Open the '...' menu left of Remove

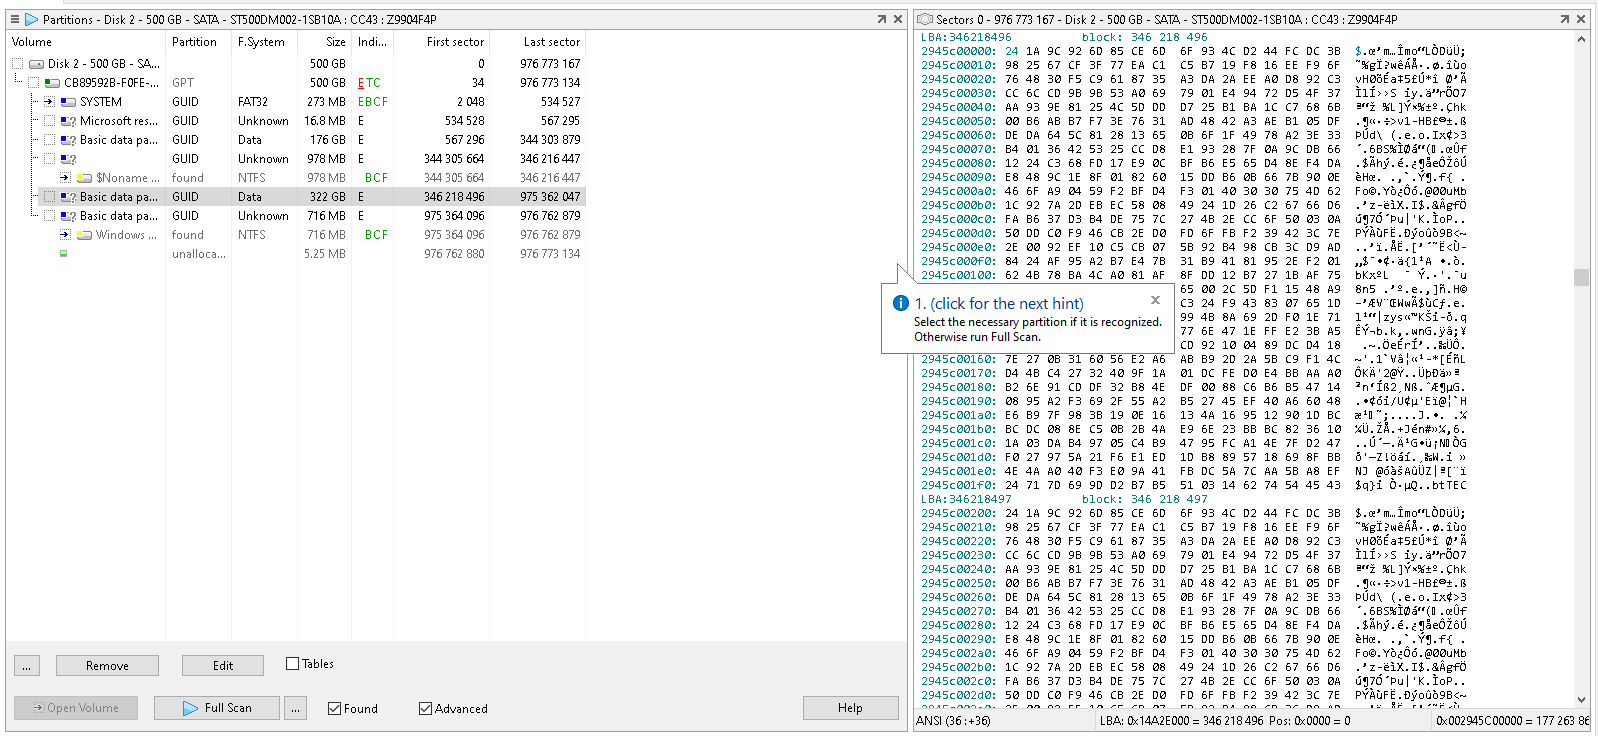click(27, 666)
